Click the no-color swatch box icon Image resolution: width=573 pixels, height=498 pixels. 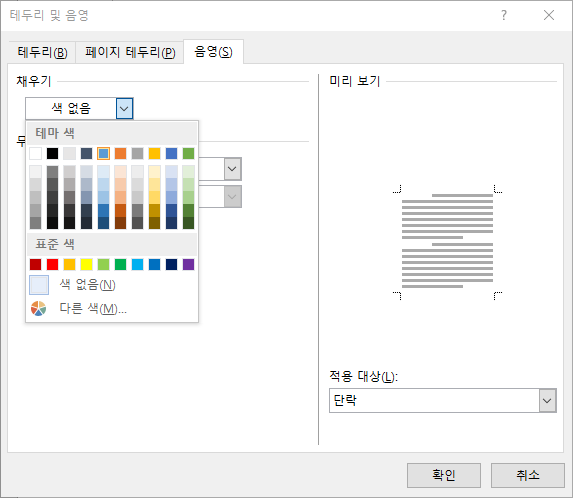click(39, 285)
